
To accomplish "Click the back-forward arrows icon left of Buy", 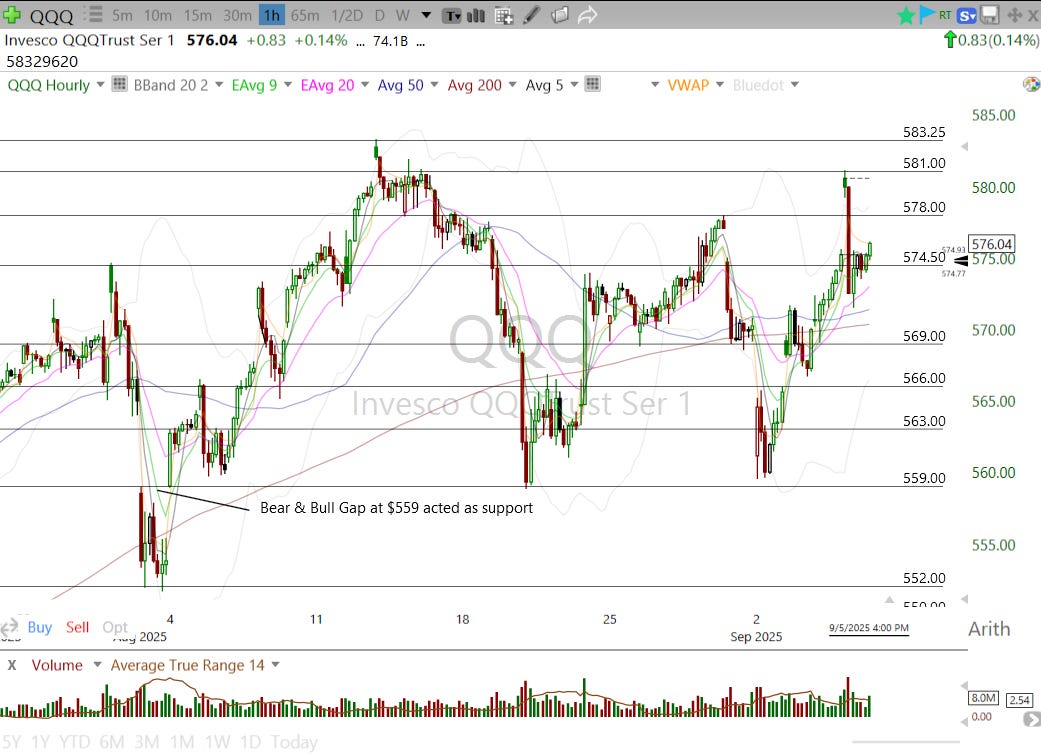I will pos(9,627).
